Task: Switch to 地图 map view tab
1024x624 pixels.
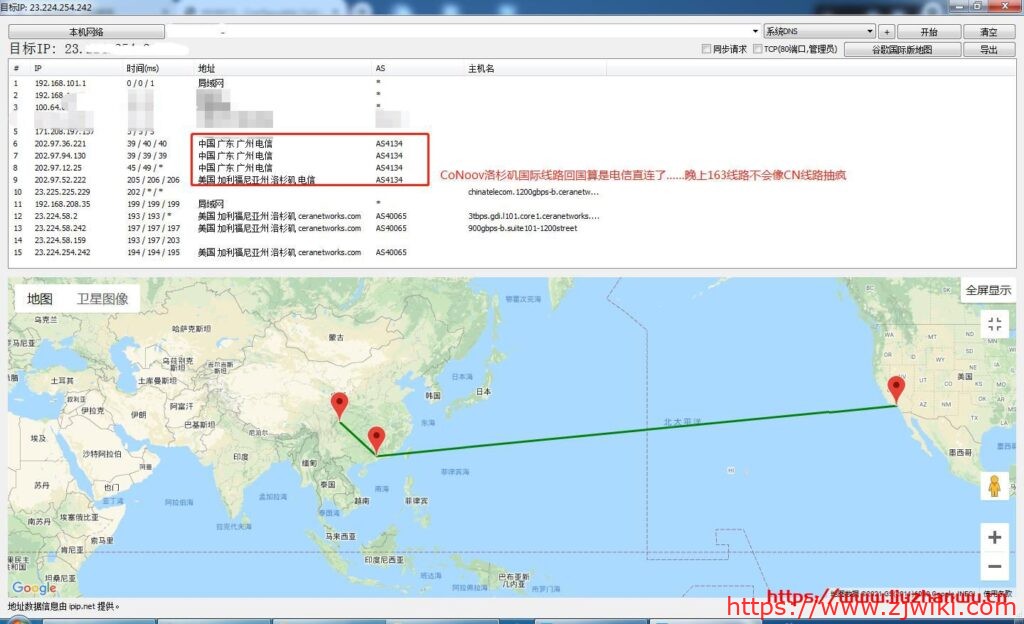Action: (40, 298)
